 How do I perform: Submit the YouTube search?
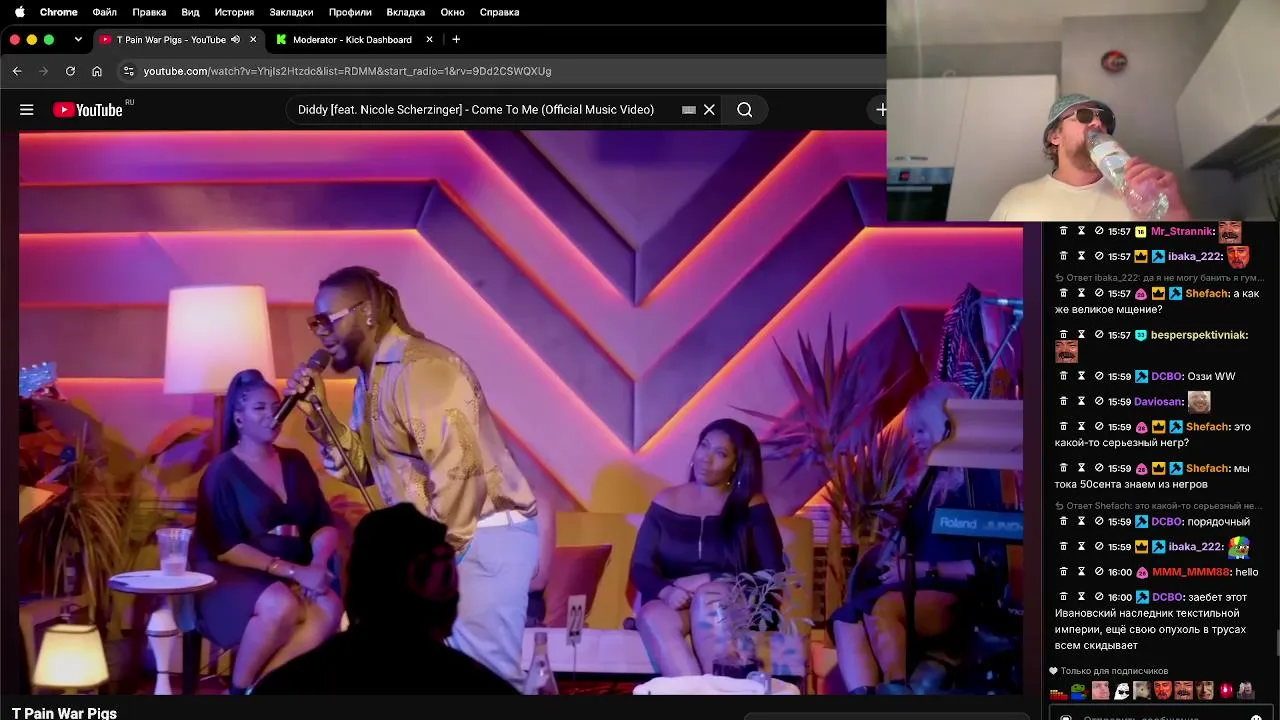coord(745,110)
